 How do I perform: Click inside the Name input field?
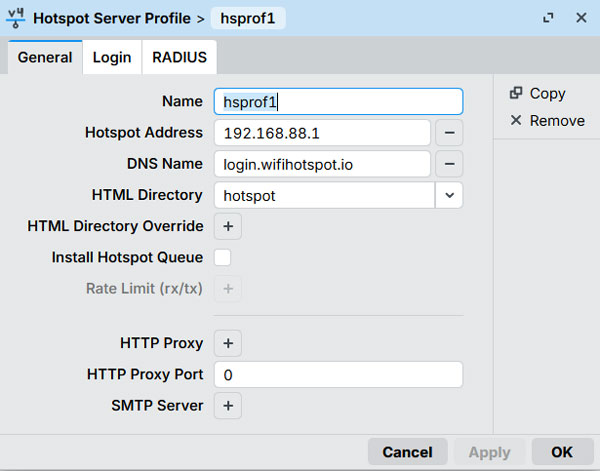337,101
